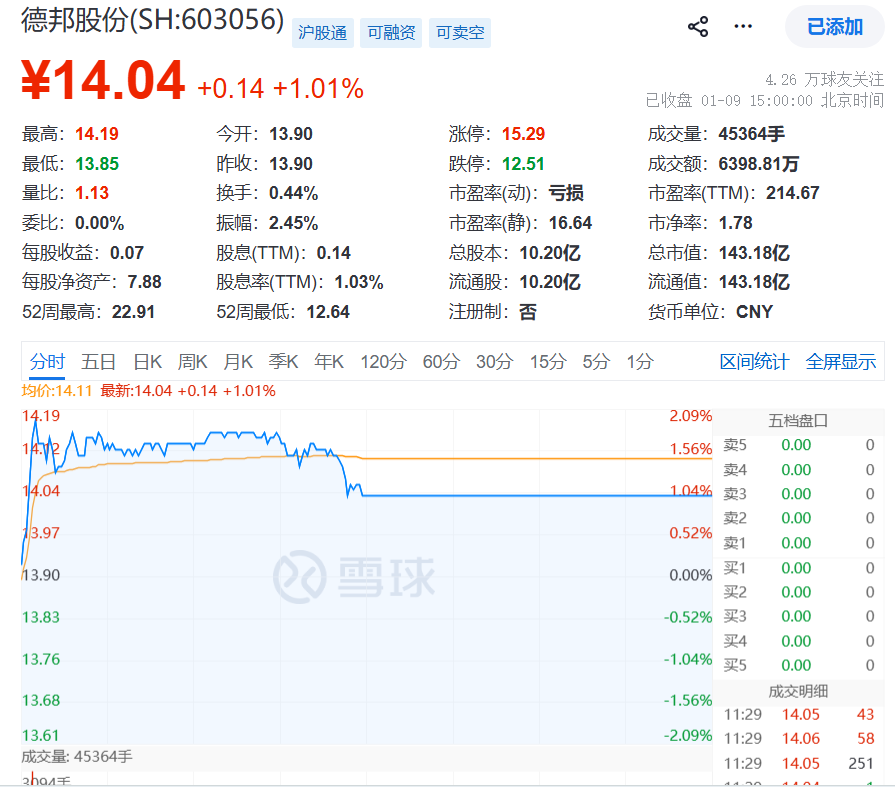895x787 pixels.
Task: Click the 13.90 left-axis label
Action: pyautogui.click(x=41, y=575)
